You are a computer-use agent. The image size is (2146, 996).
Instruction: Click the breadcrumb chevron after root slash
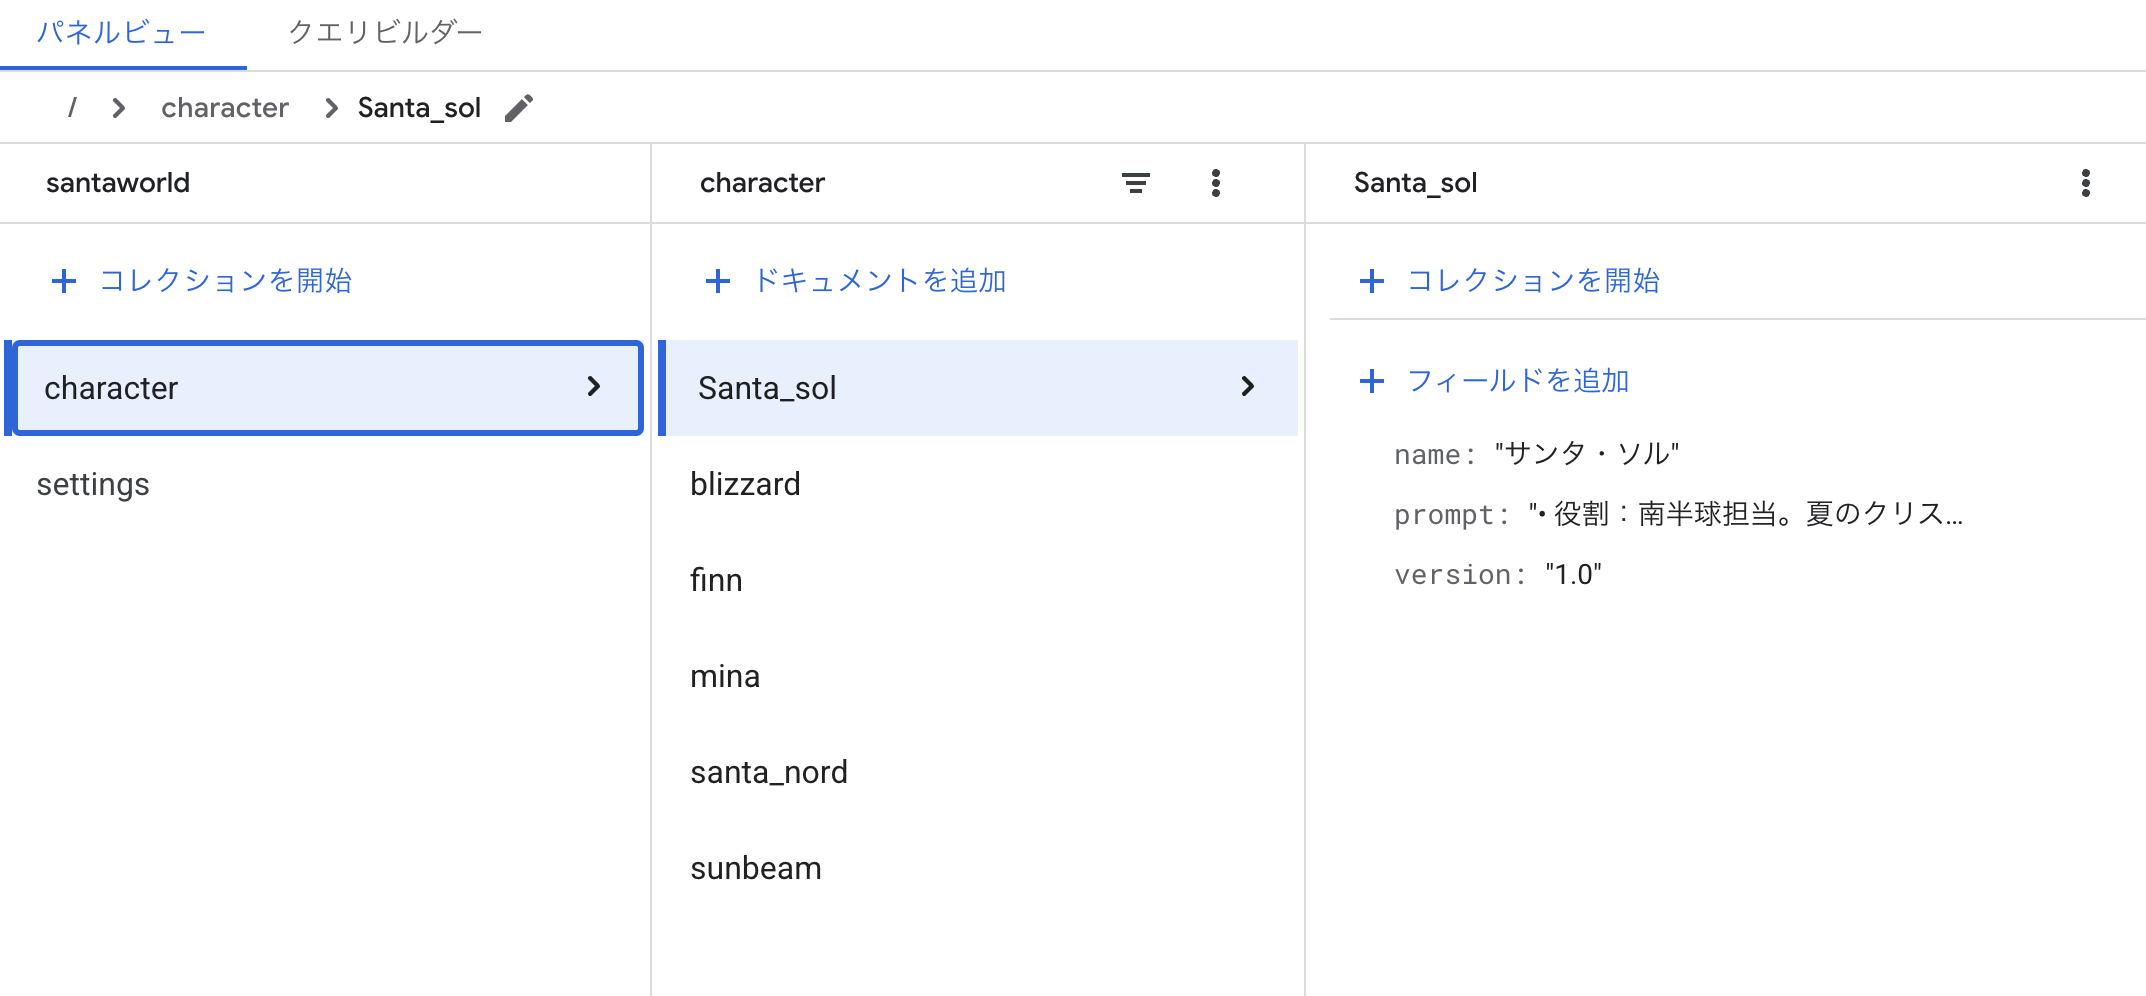coord(119,108)
